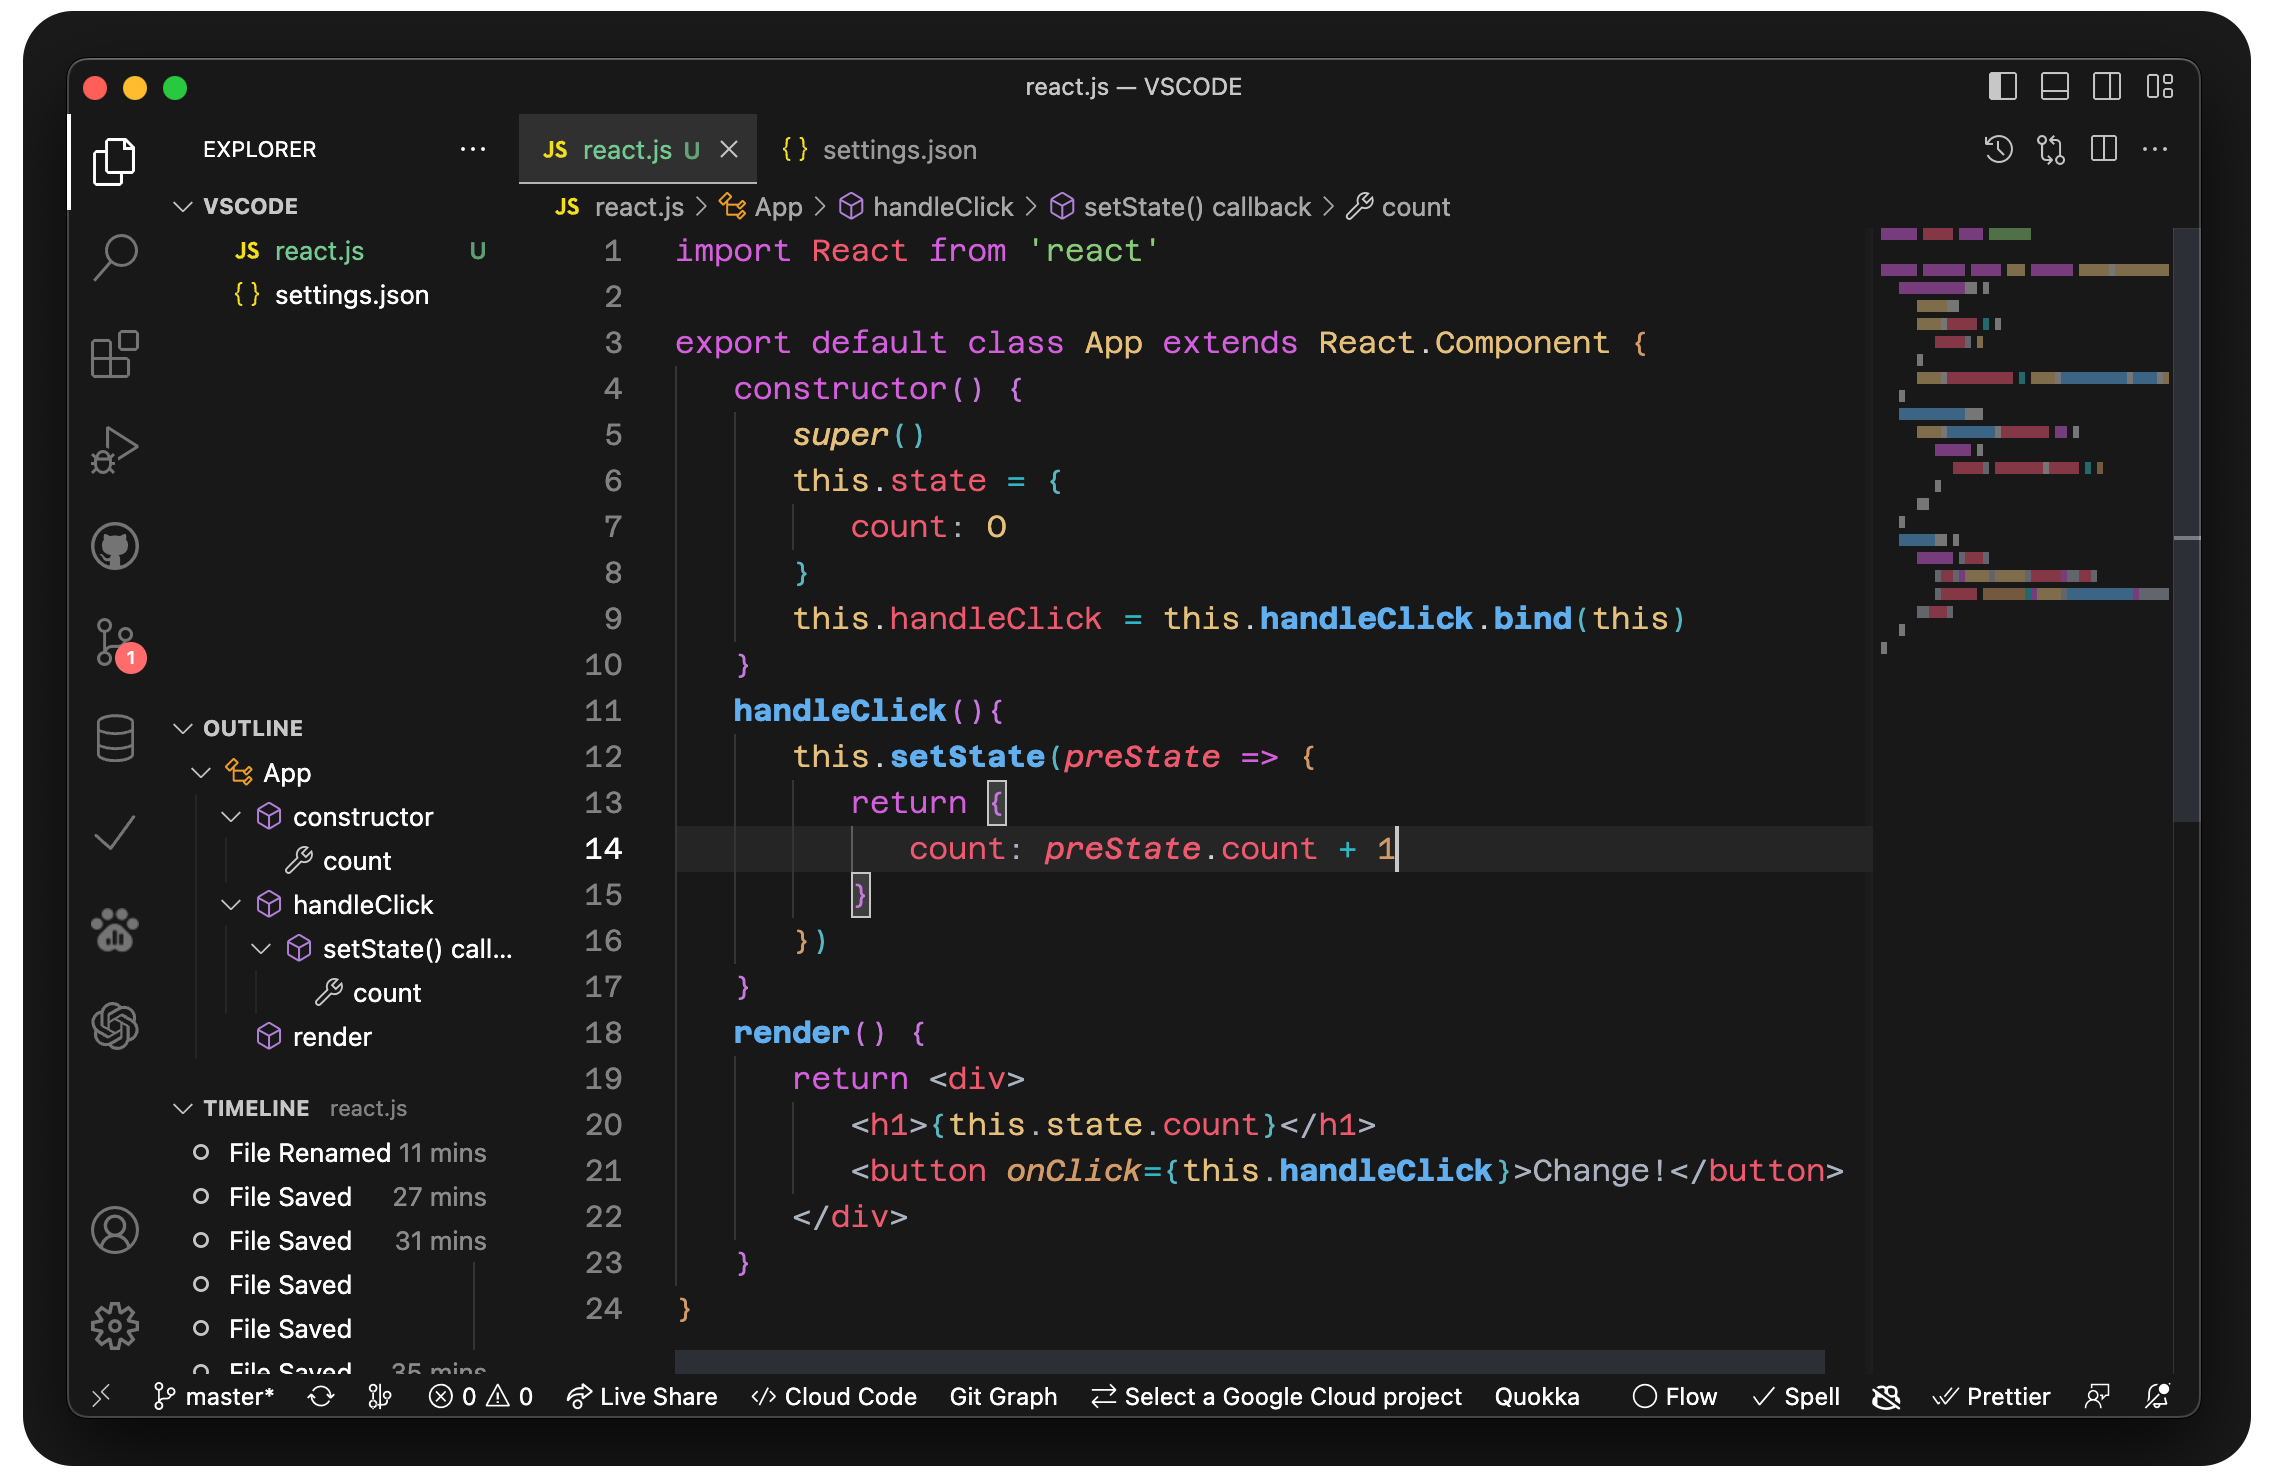Collapse the VSCODE folder in Explorer
Image resolution: width=2270 pixels, height=1481 pixels.
[183, 206]
